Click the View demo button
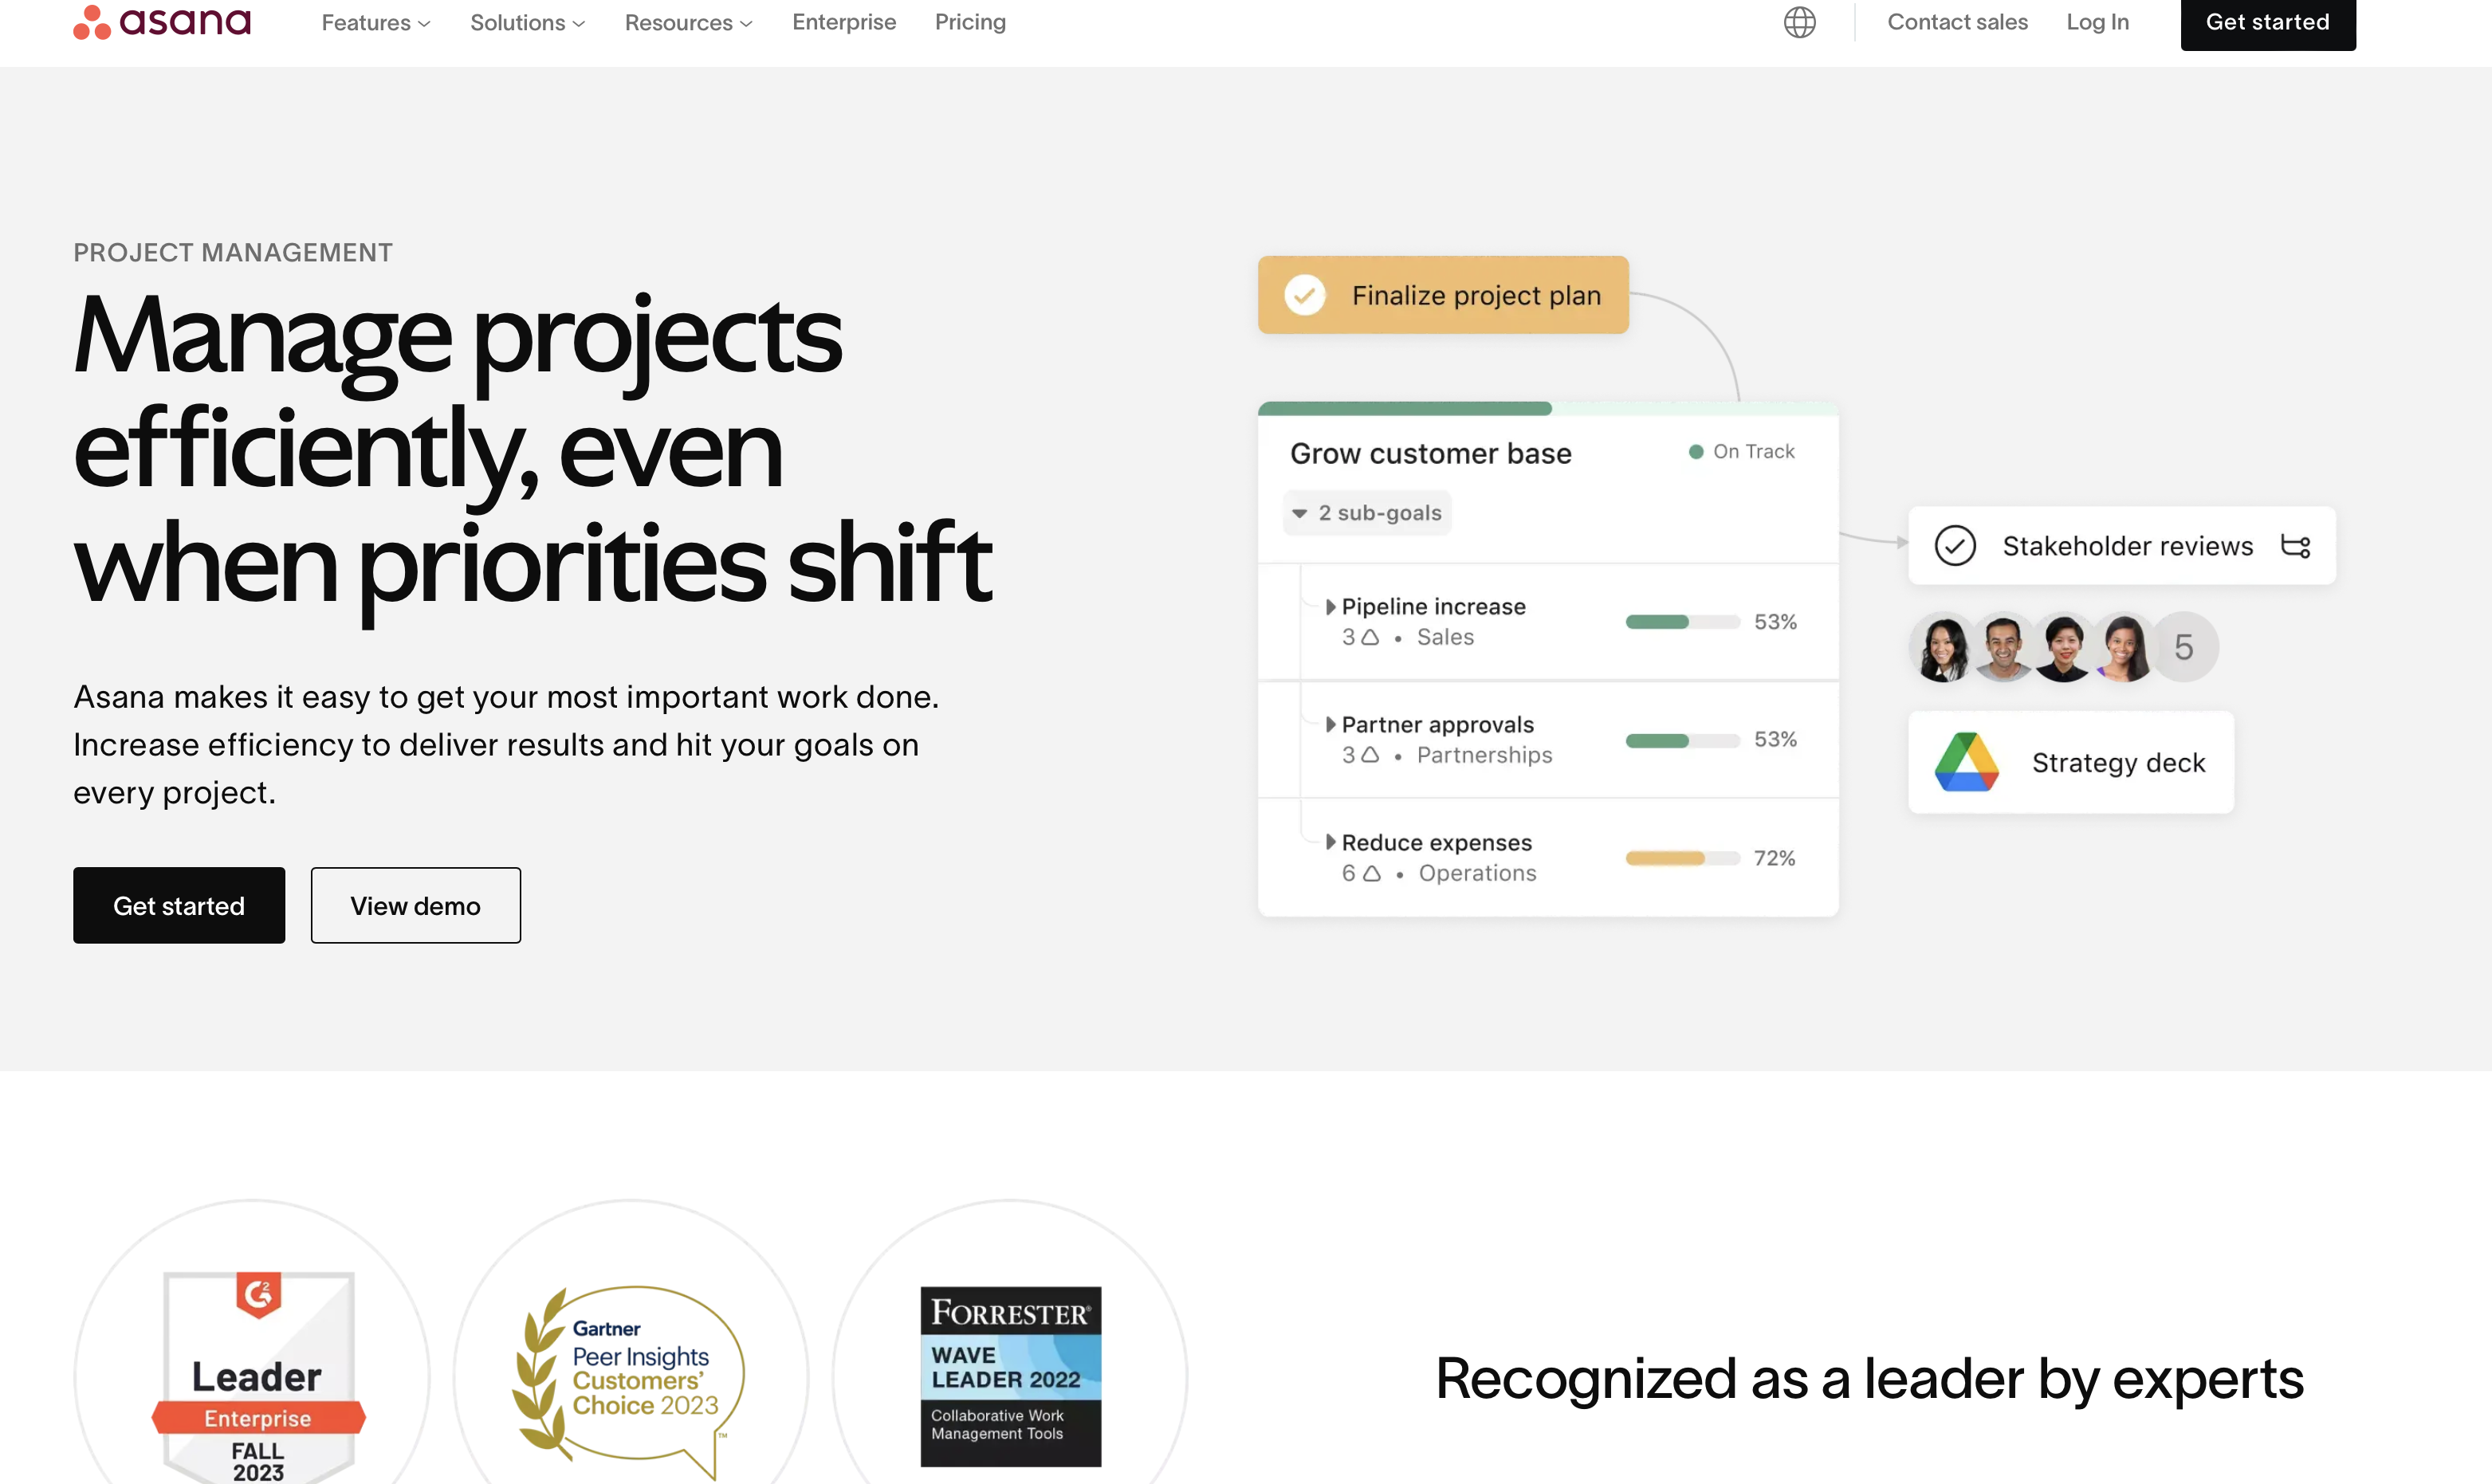The width and height of the screenshot is (2492, 1484). pyautogui.click(x=415, y=905)
